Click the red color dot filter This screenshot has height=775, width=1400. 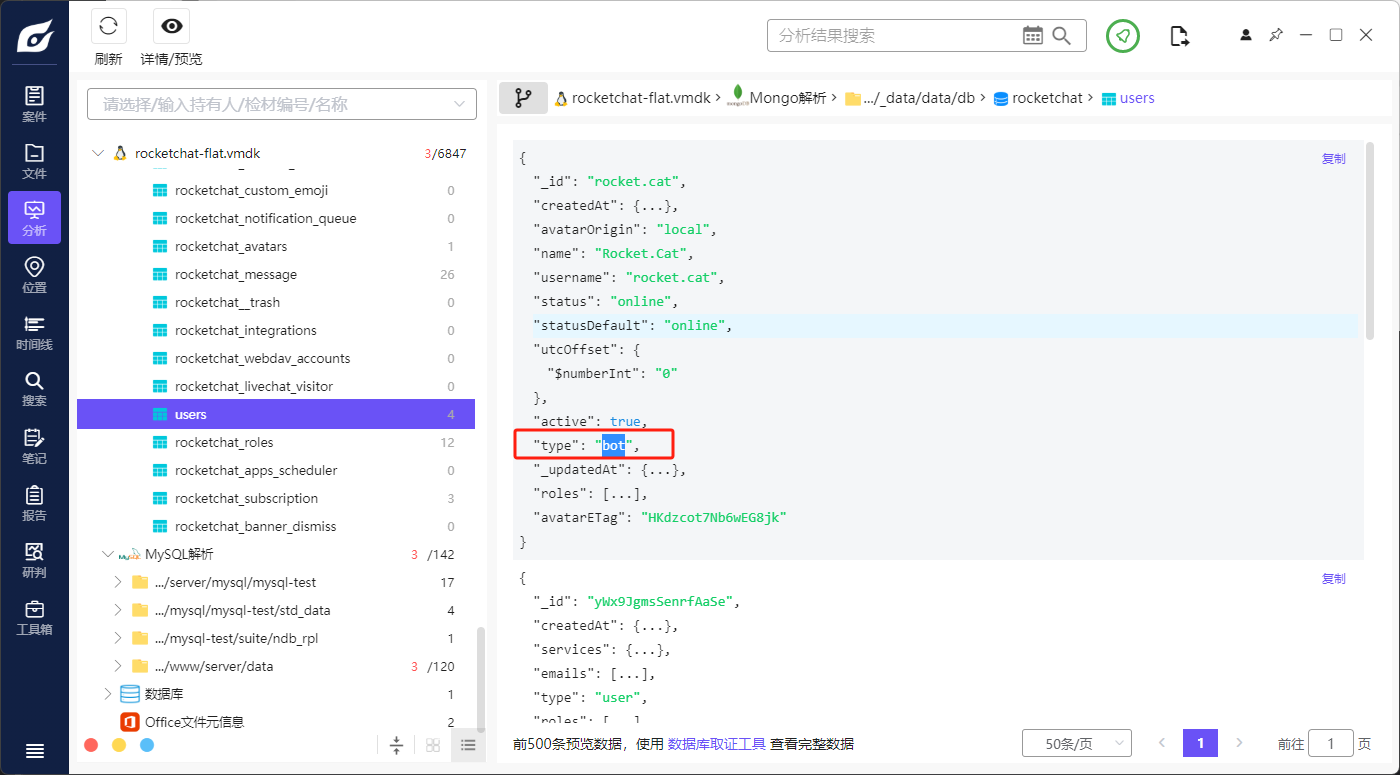[91, 745]
